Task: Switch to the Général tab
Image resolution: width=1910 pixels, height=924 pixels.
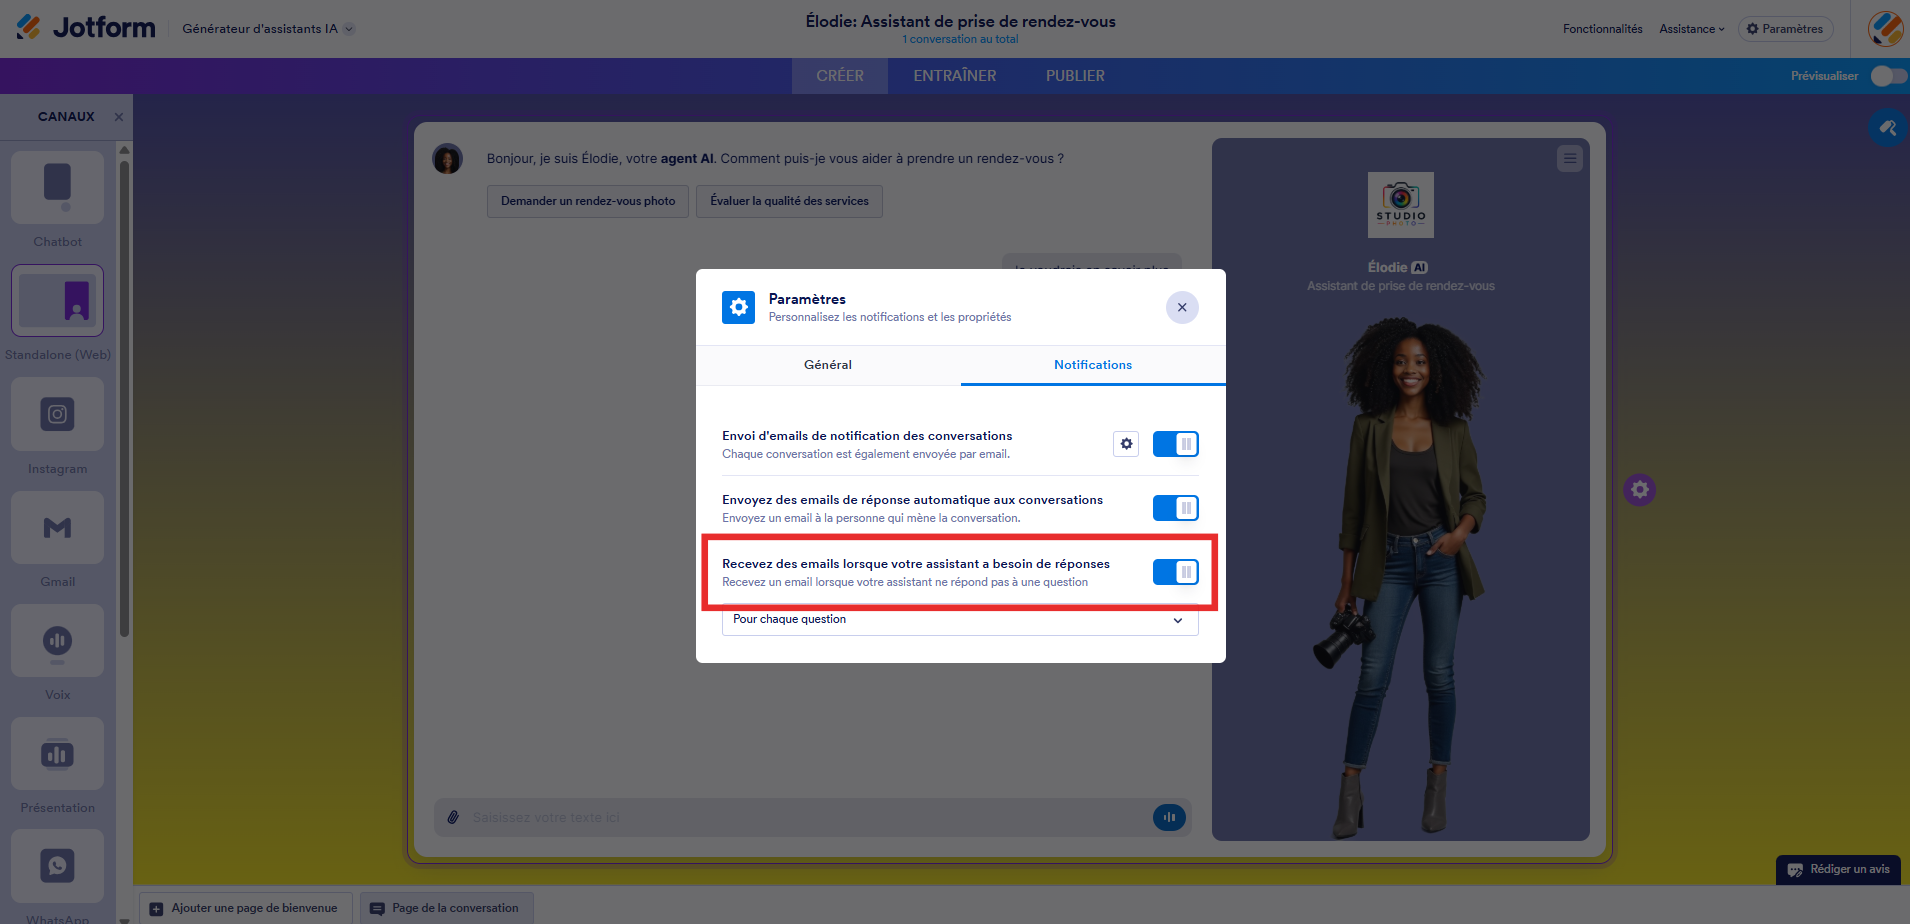Action: [x=828, y=365]
